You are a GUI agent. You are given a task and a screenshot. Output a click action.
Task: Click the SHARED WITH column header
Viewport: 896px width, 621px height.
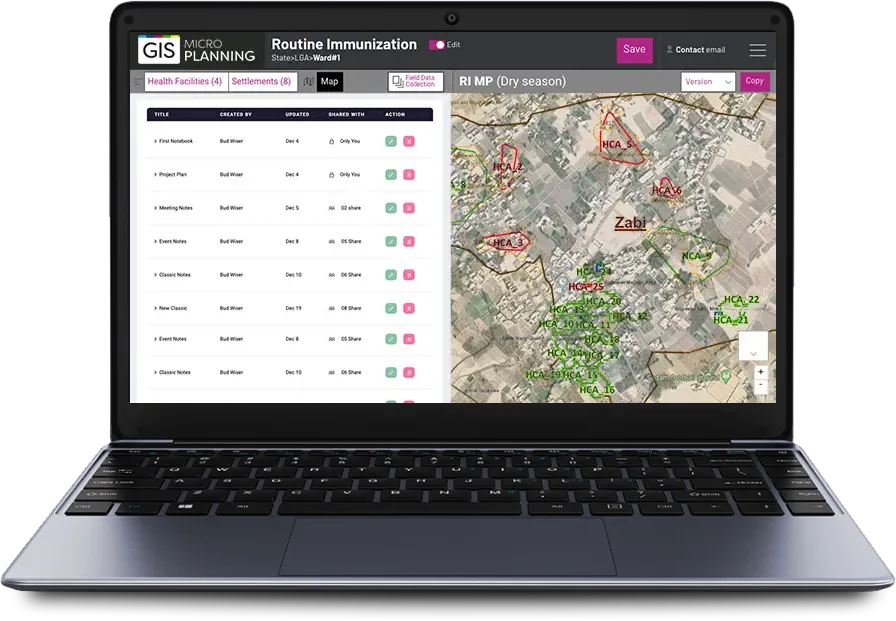(346, 114)
